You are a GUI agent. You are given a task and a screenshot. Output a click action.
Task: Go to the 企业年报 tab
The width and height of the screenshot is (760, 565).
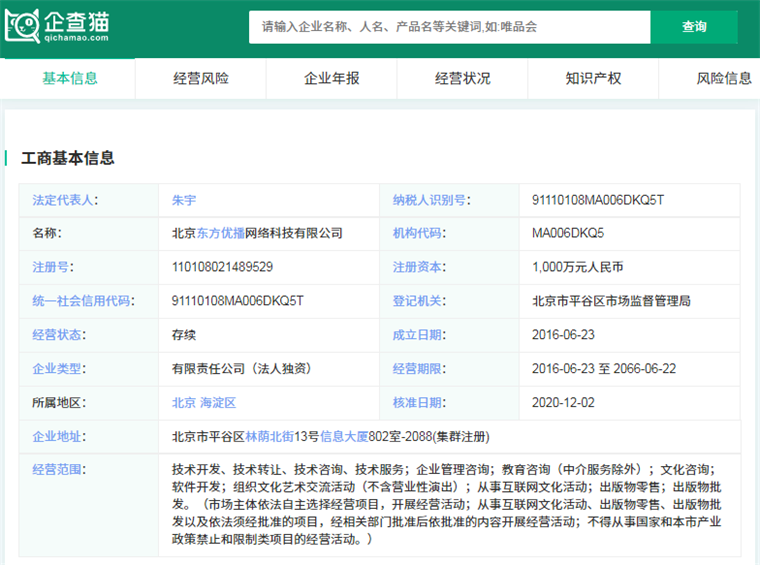tap(332, 78)
